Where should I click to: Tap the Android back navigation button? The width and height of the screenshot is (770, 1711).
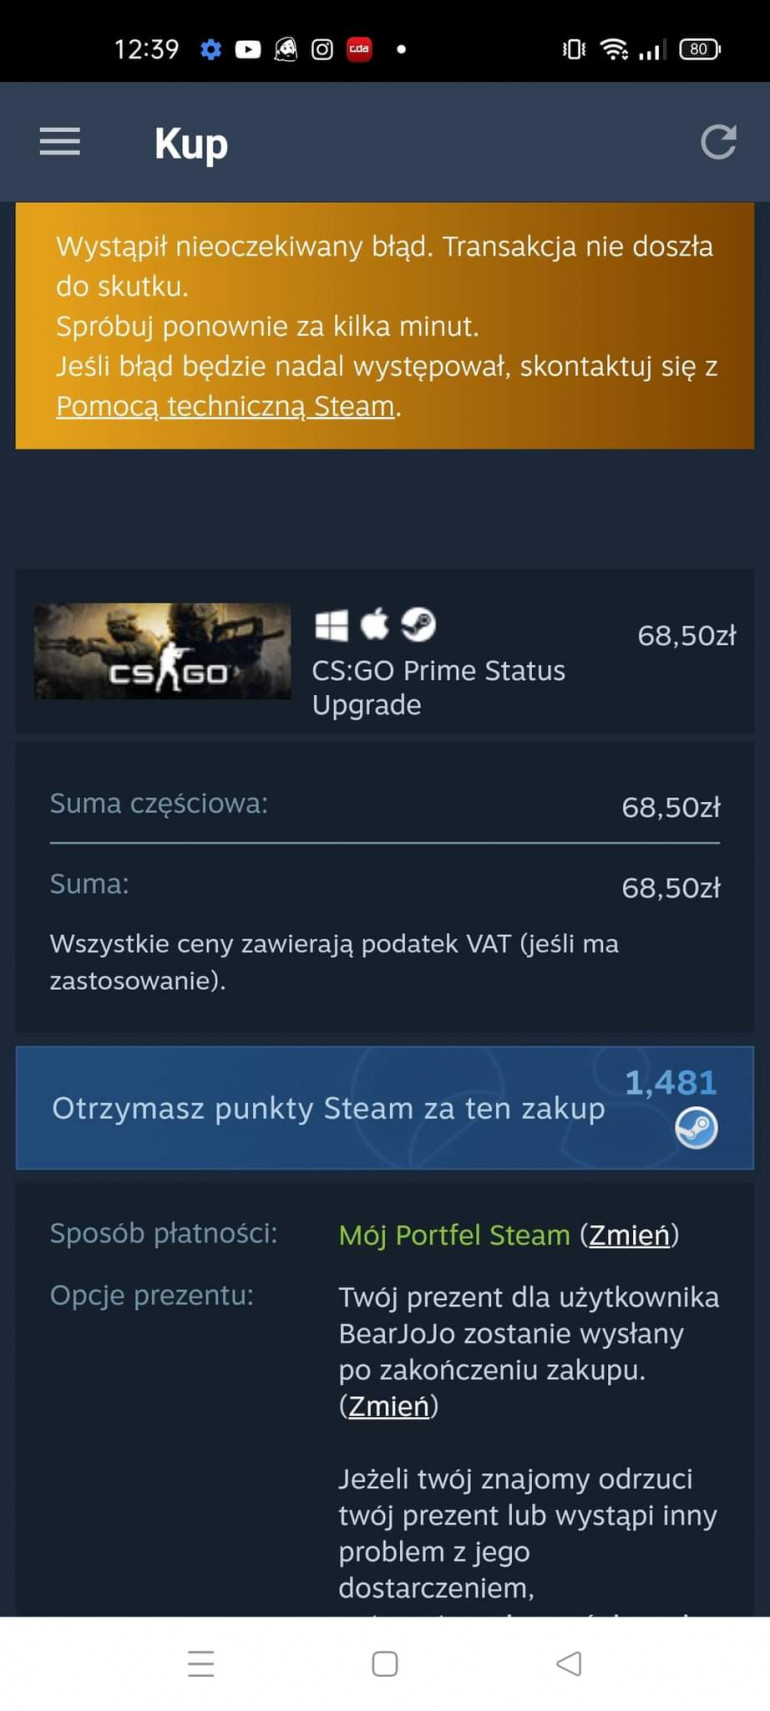coord(569,1663)
